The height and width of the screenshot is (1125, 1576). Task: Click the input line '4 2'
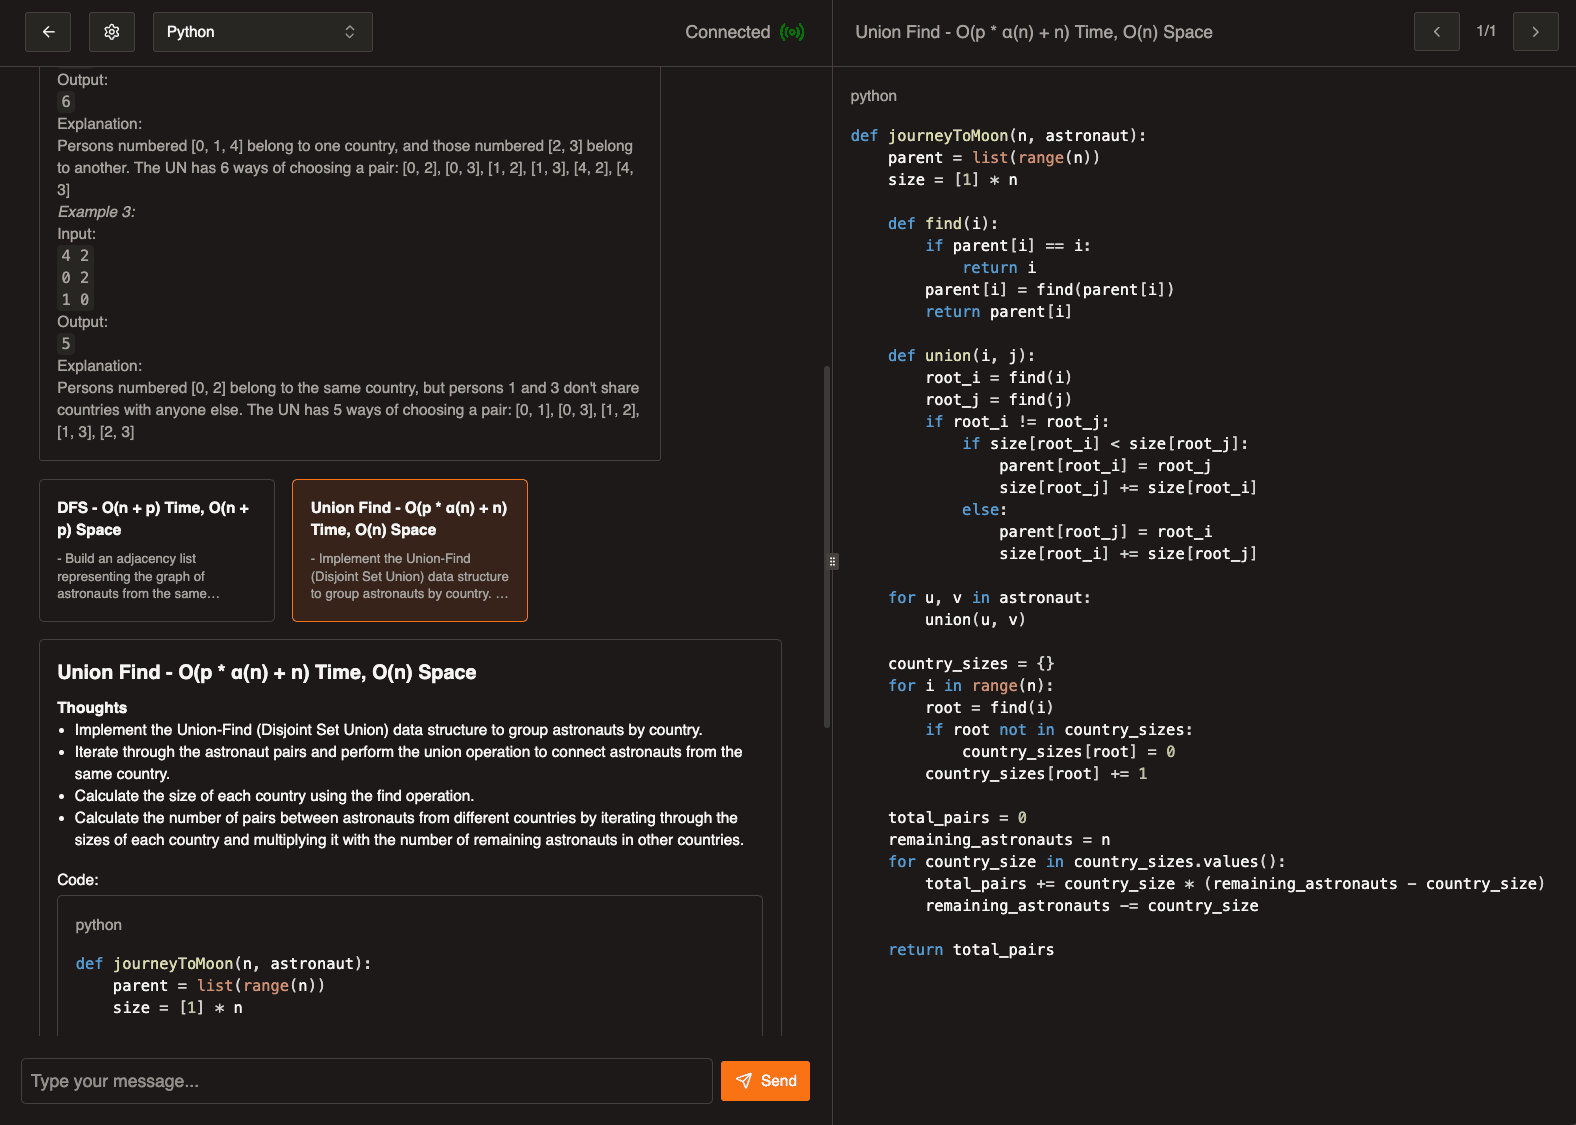click(x=75, y=256)
